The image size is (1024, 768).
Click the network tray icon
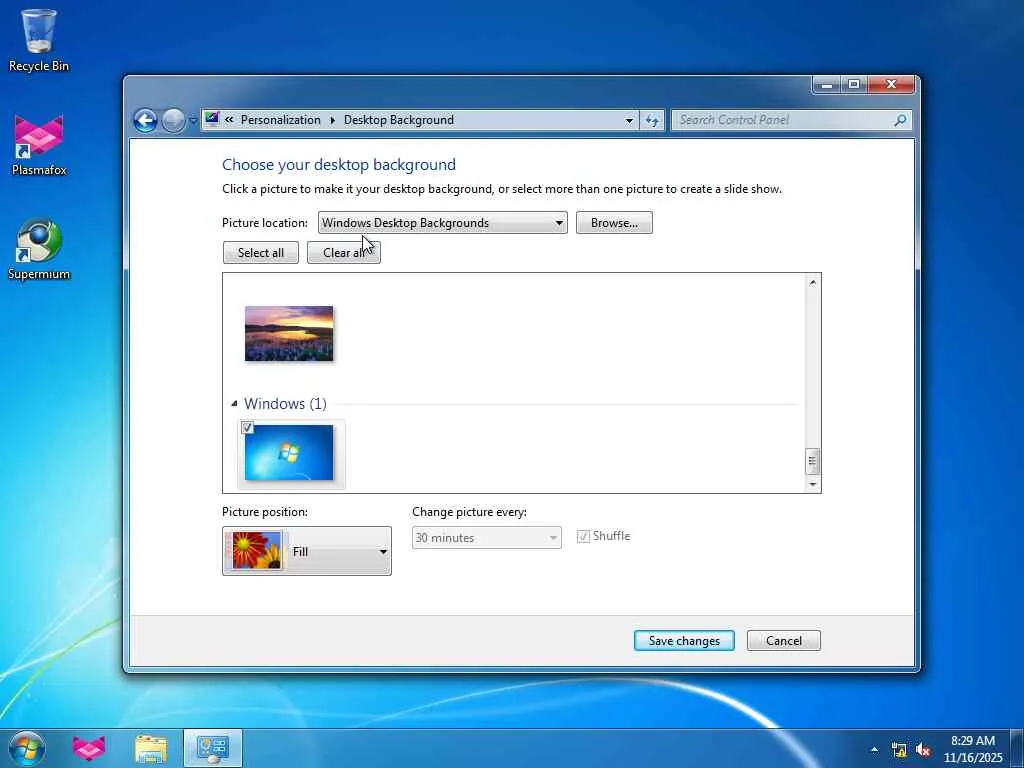tap(899, 750)
